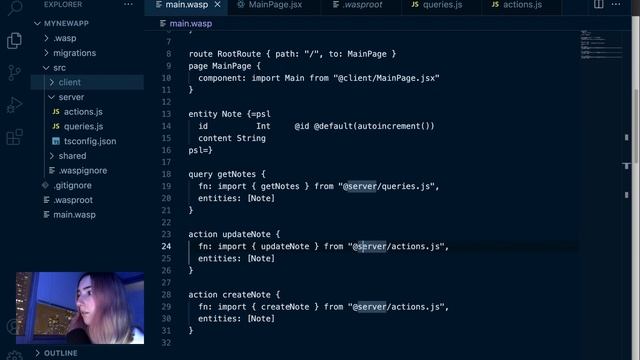Click "entities: [Note]" on line 30
640x360 pixels.
[x=236, y=318]
